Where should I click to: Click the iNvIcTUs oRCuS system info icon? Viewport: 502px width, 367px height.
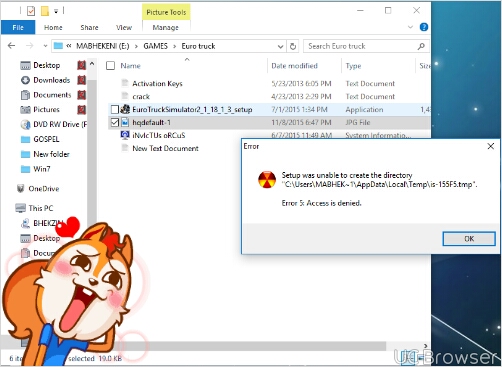click(125, 135)
